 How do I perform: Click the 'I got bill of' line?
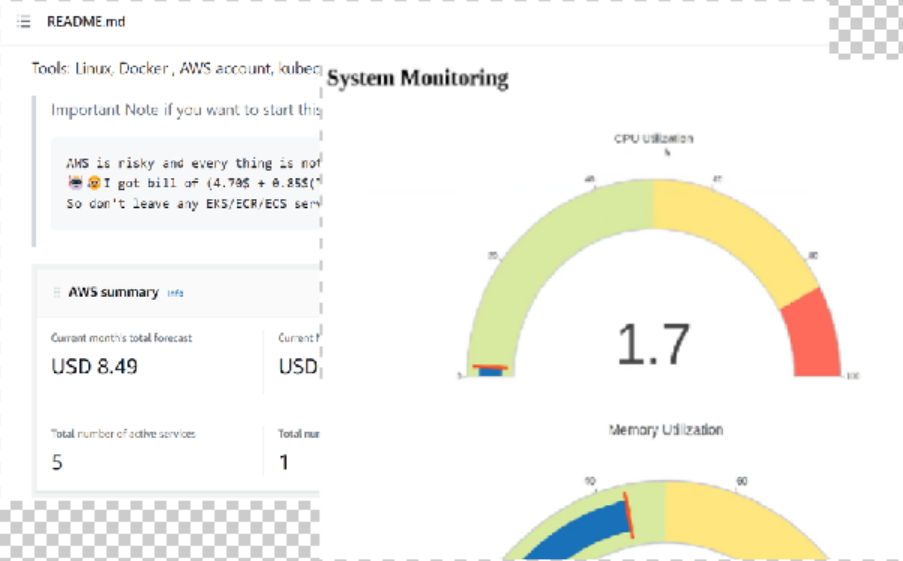(193, 183)
